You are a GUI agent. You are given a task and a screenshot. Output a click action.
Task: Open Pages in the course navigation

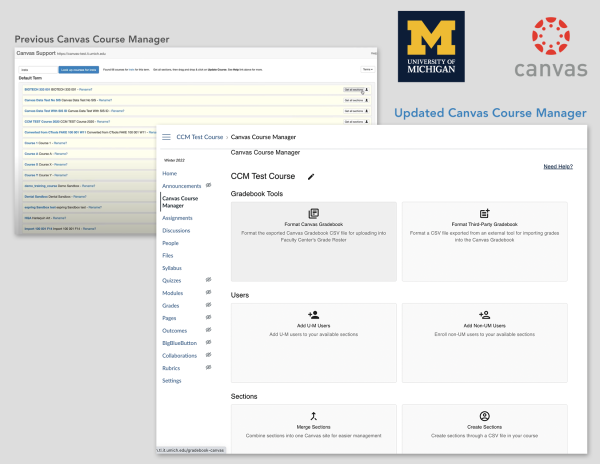point(169,318)
